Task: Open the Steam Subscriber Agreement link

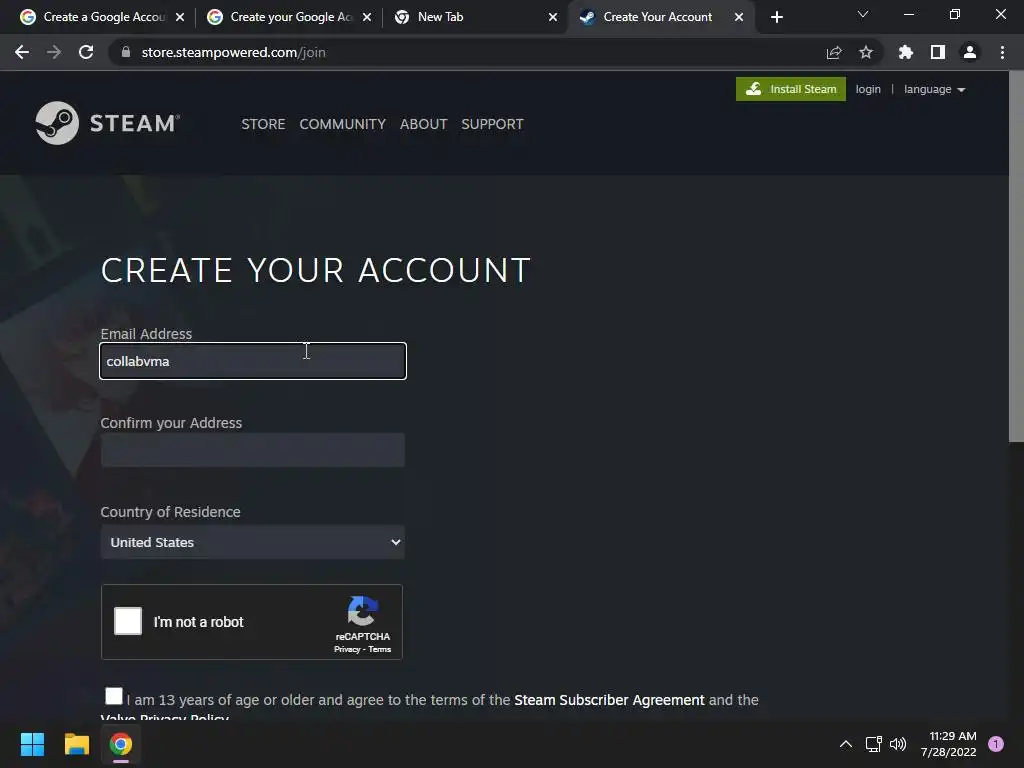Action: [609, 700]
